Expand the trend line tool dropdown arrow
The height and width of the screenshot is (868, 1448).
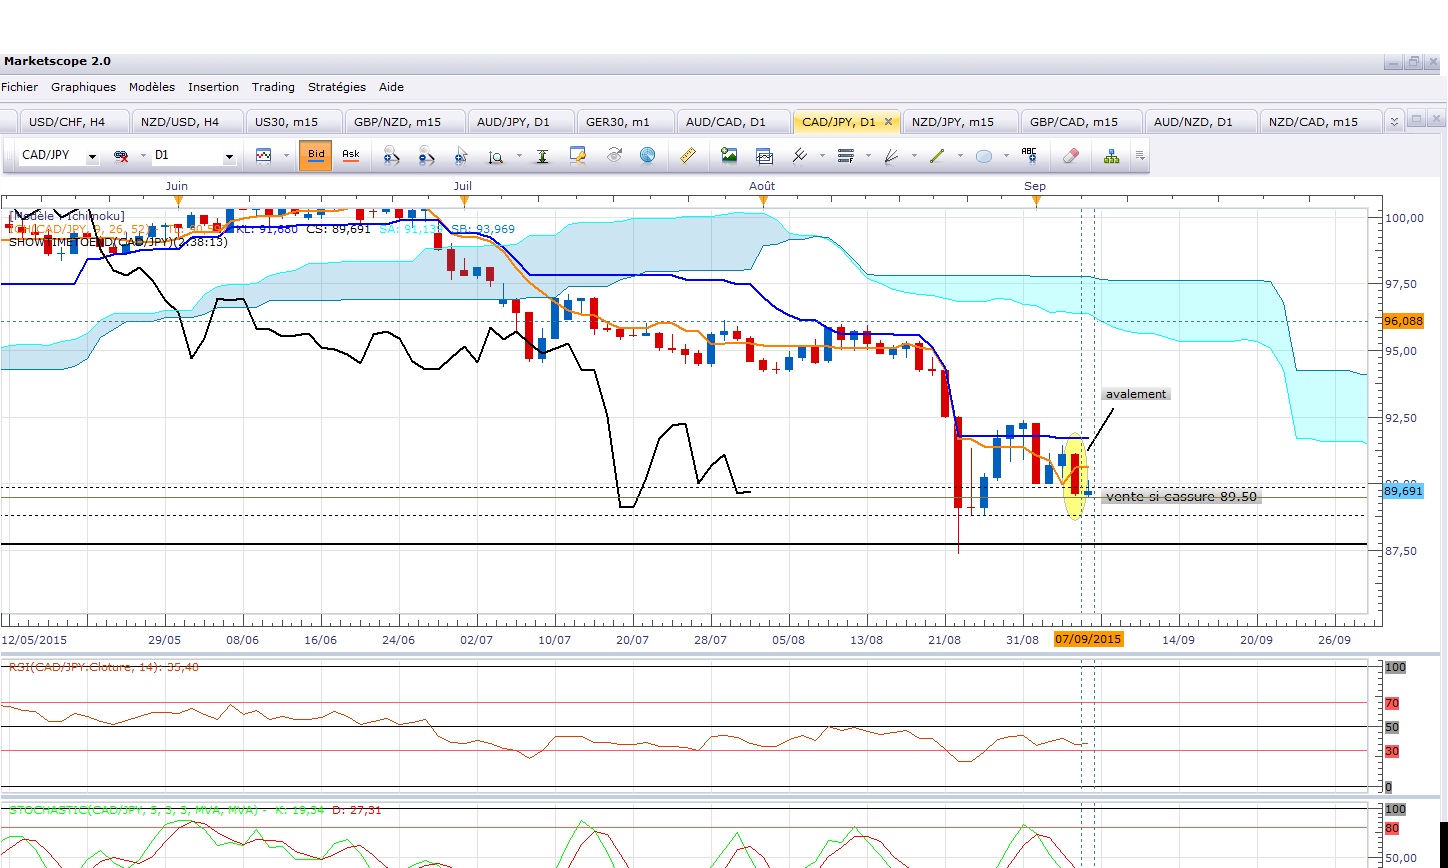(x=960, y=156)
